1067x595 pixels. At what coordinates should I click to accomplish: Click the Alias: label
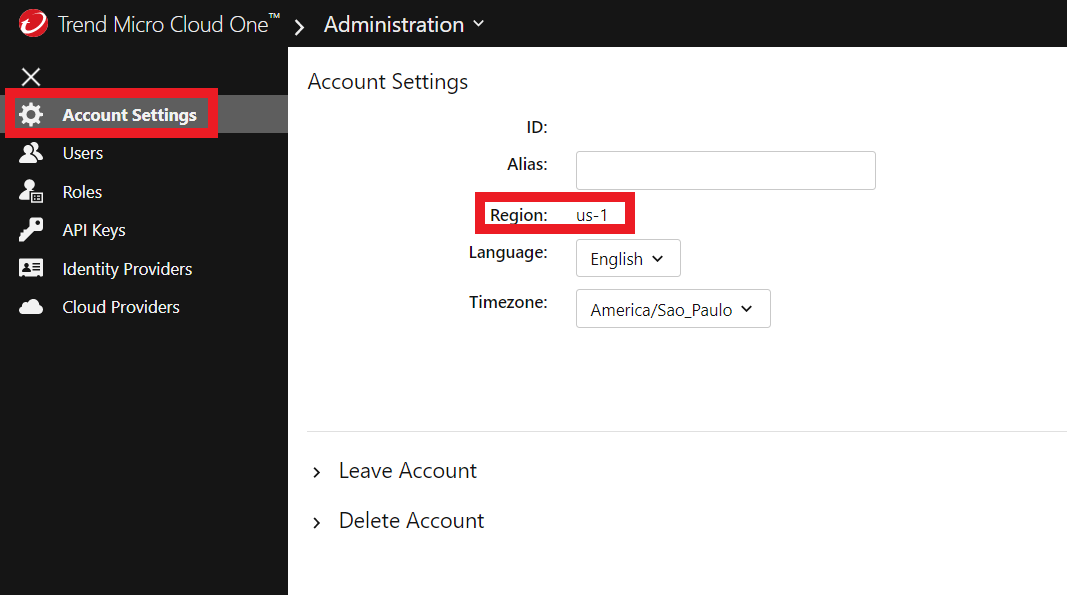point(527,164)
